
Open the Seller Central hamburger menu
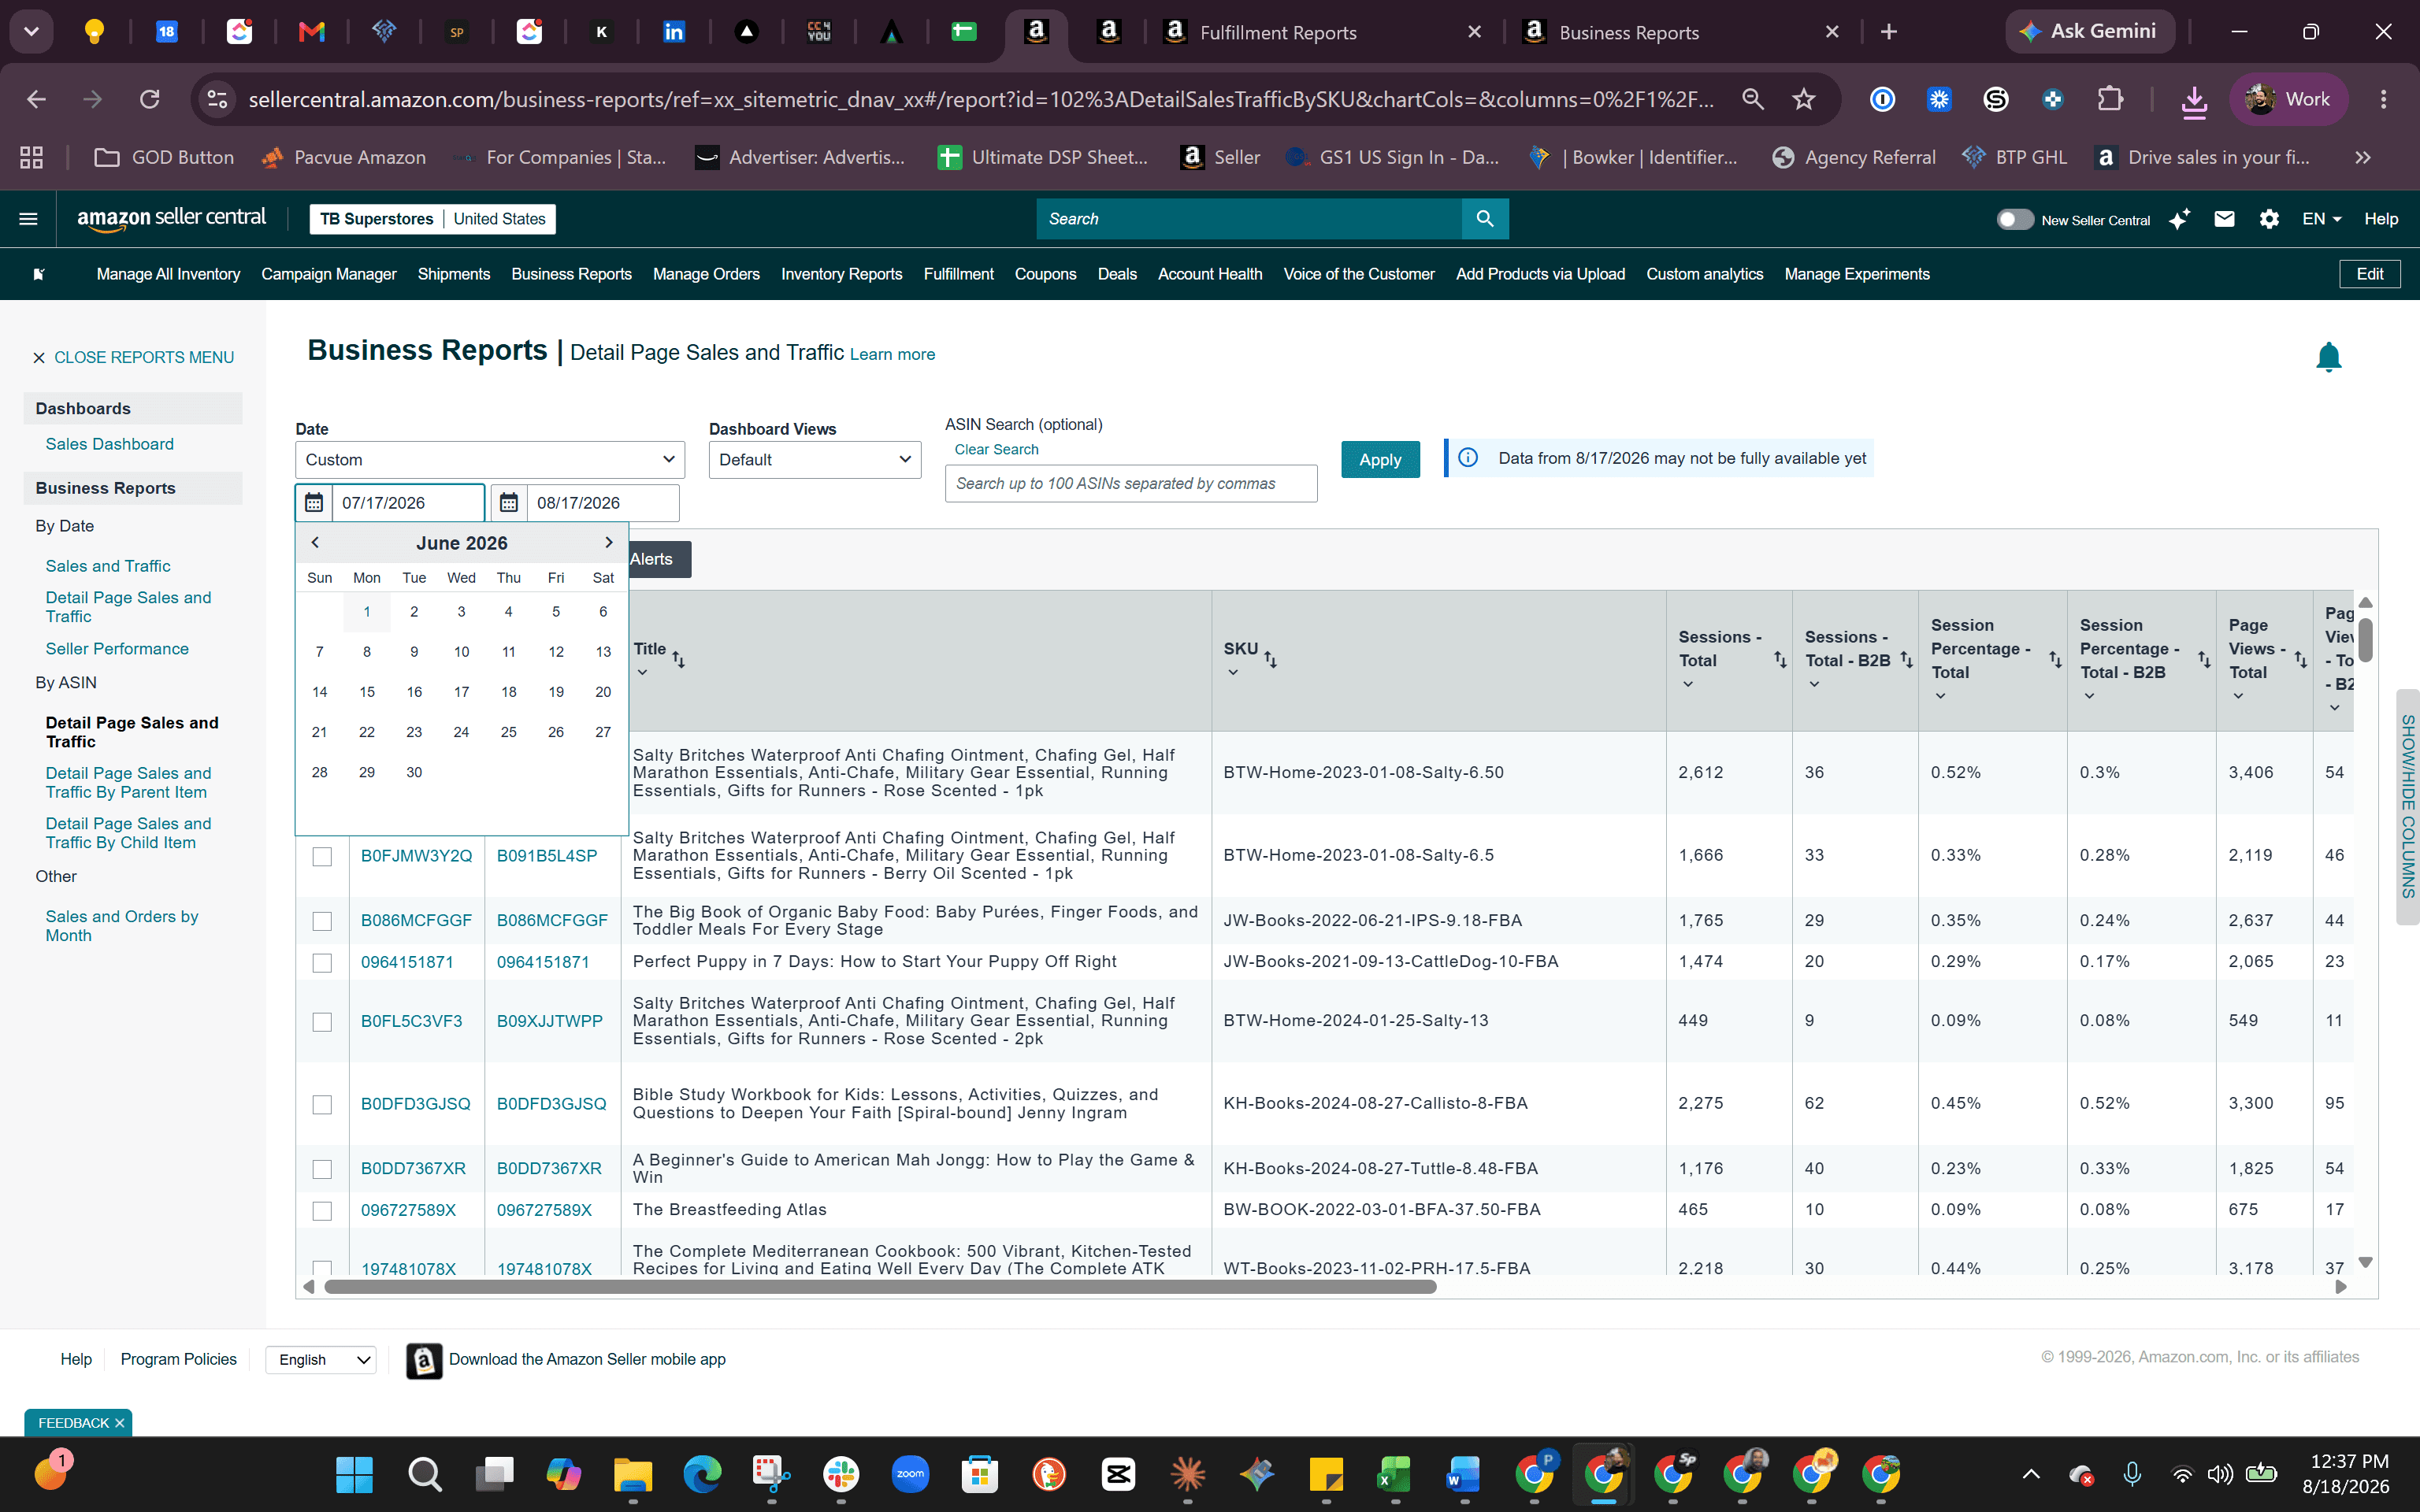[28, 219]
